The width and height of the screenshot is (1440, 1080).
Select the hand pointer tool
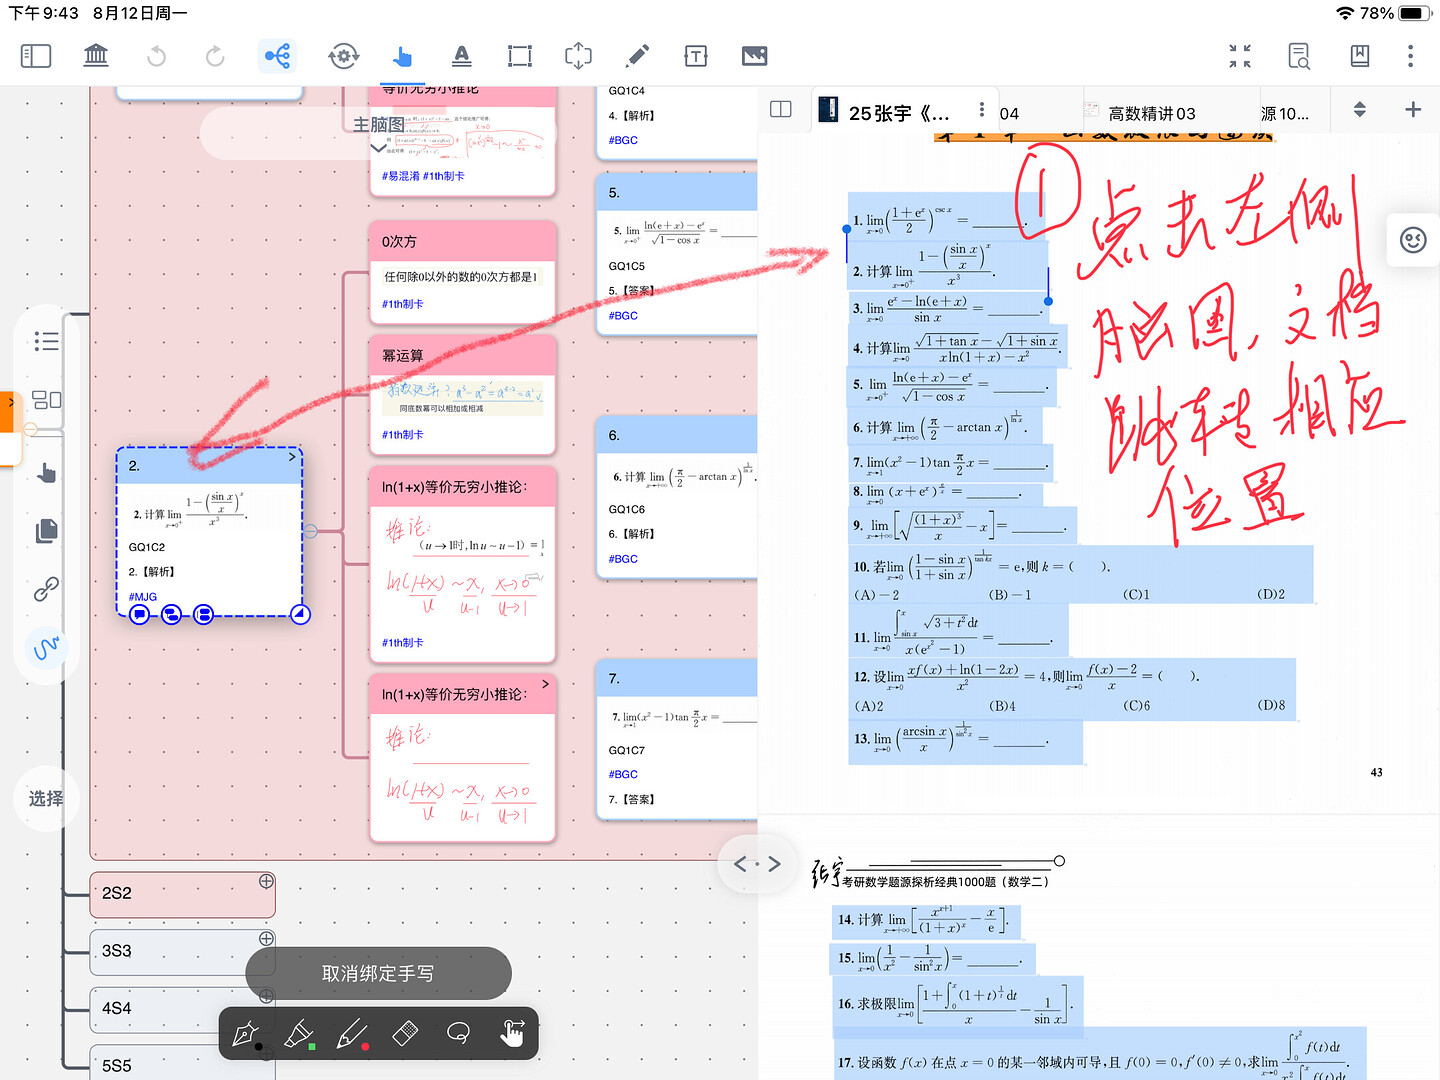tap(402, 56)
